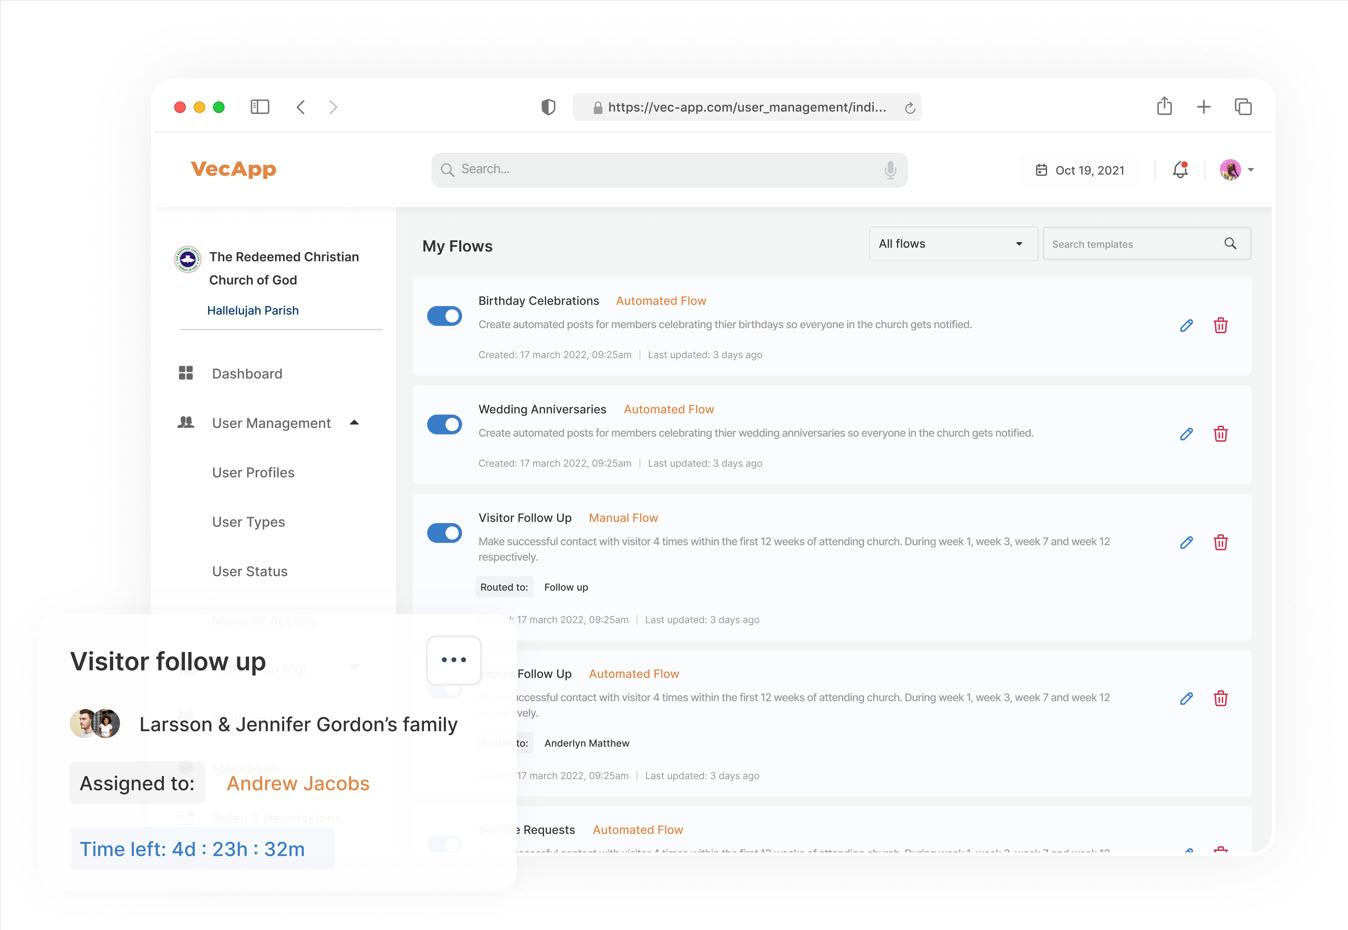Turn off the Wedding Anniversaries toggle
This screenshot has width=1348, height=930.
pyautogui.click(x=444, y=425)
